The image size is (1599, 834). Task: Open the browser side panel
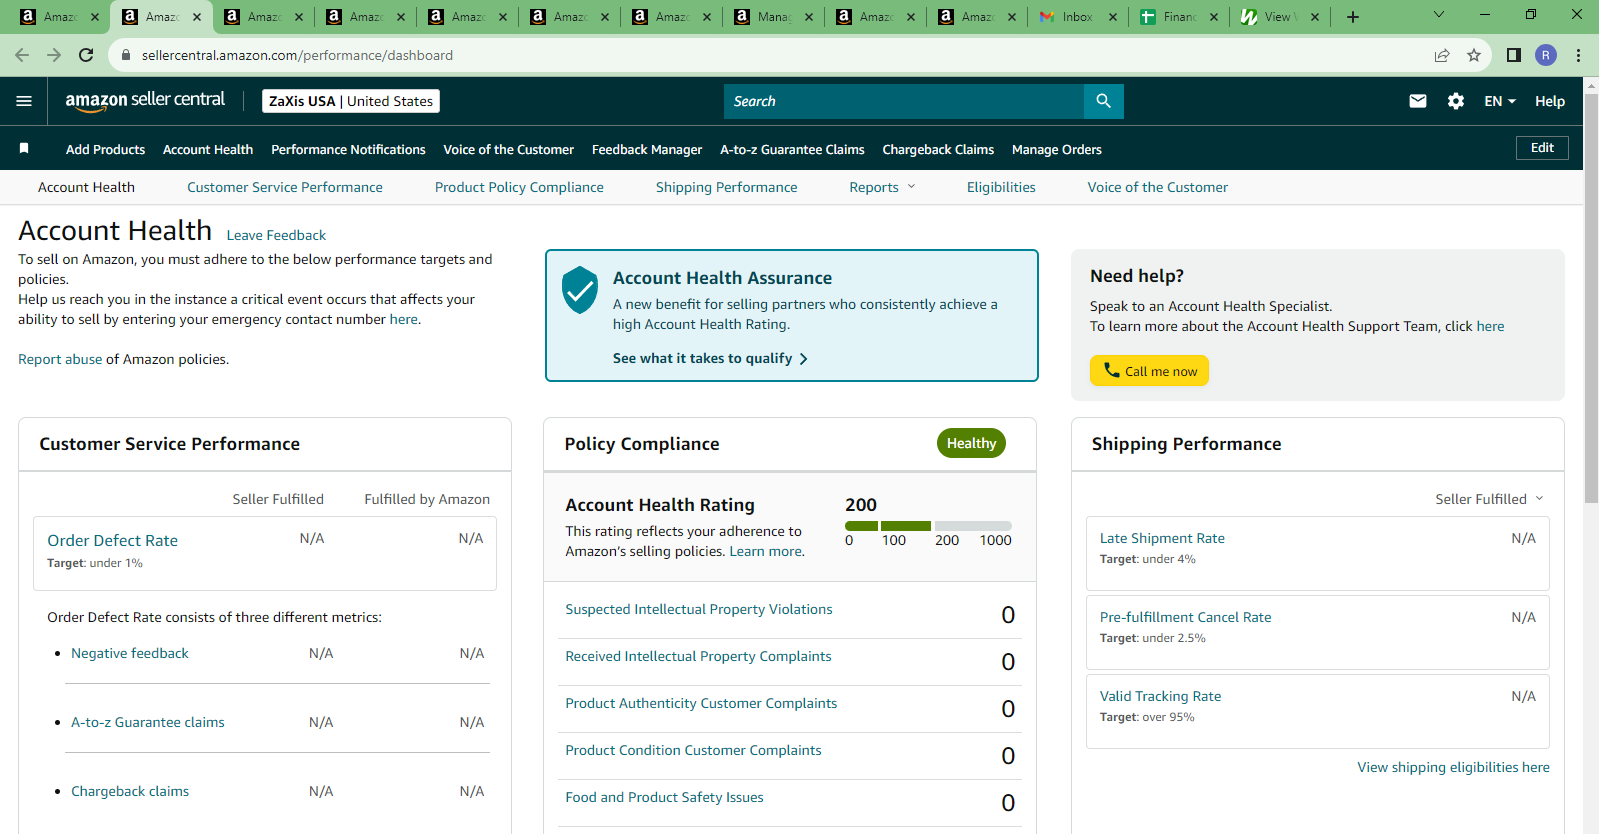tap(1514, 55)
